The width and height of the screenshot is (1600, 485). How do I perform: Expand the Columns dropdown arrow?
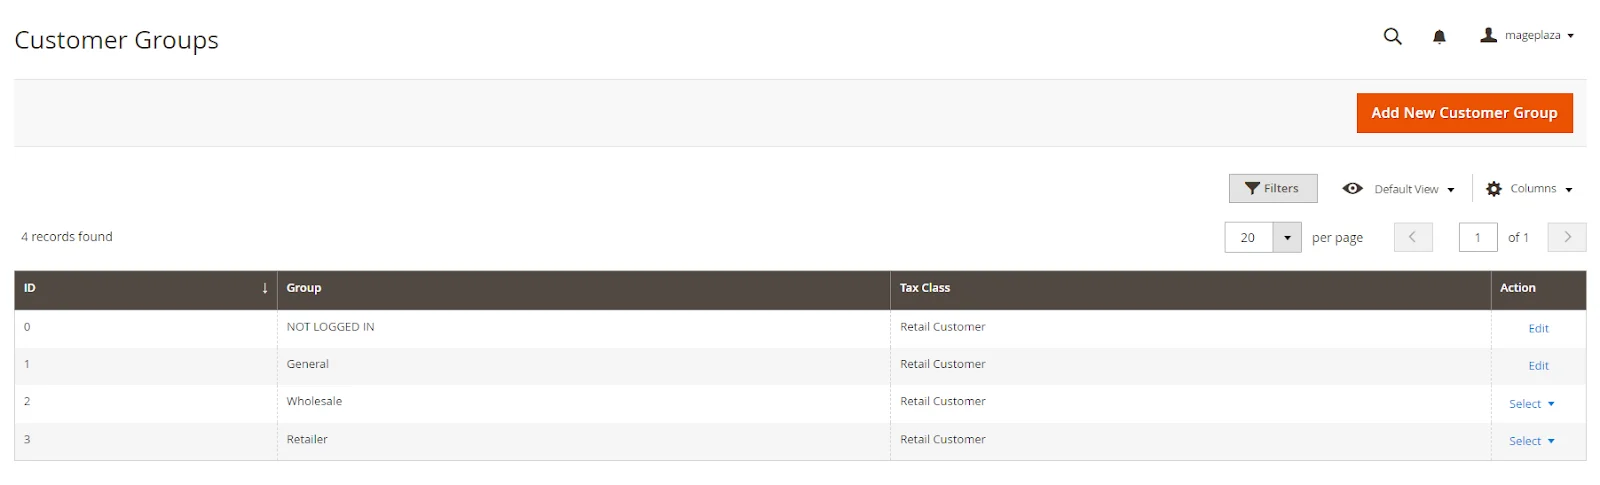click(x=1569, y=190)
